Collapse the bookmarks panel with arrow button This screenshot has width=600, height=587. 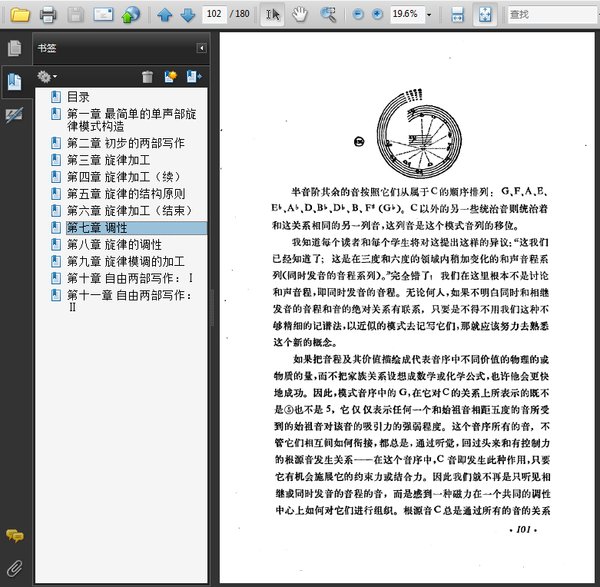point(201,48)
